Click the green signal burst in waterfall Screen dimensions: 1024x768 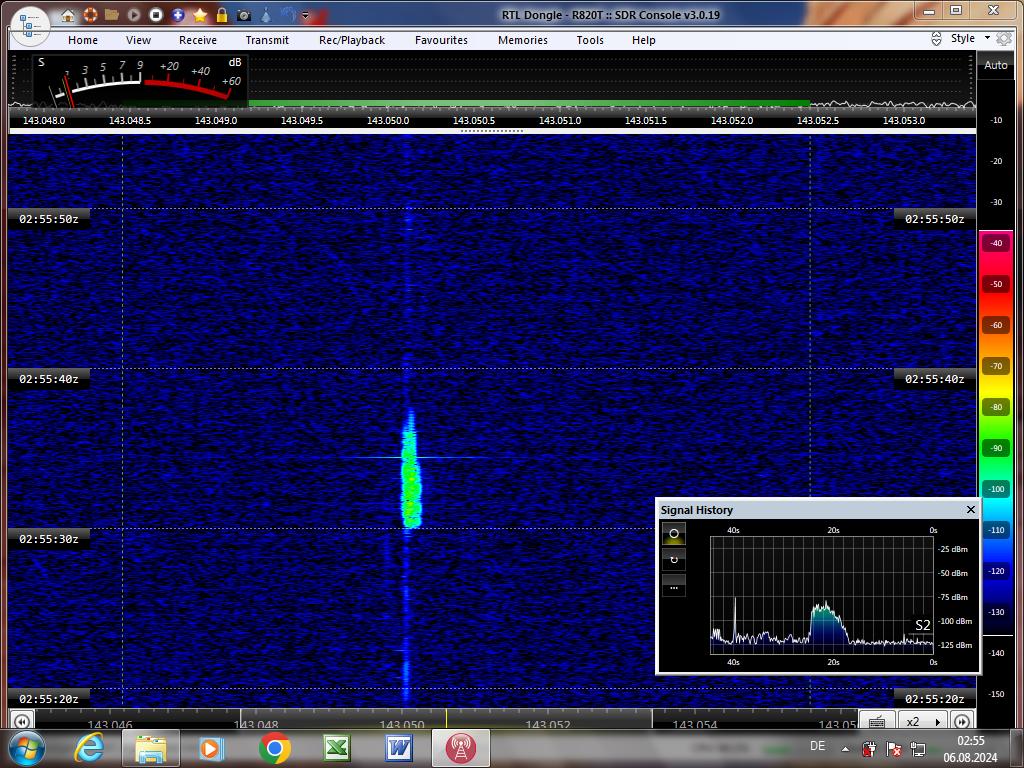point(411,470)
